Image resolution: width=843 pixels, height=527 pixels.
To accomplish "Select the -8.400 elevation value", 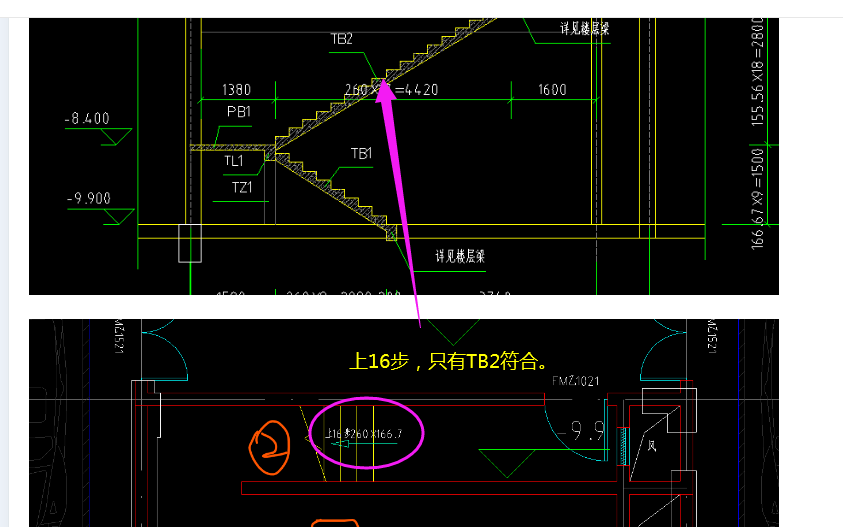I will coord(87,119).
